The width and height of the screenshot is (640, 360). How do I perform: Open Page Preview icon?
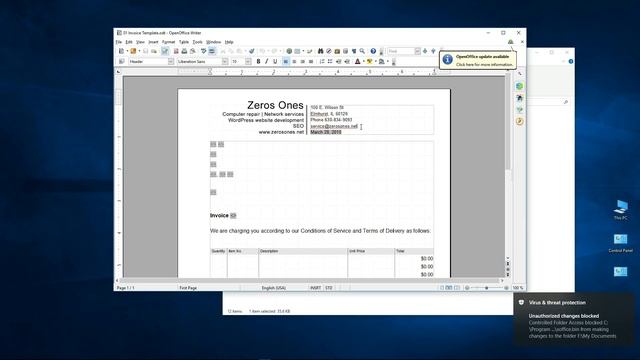click(193, 51)
